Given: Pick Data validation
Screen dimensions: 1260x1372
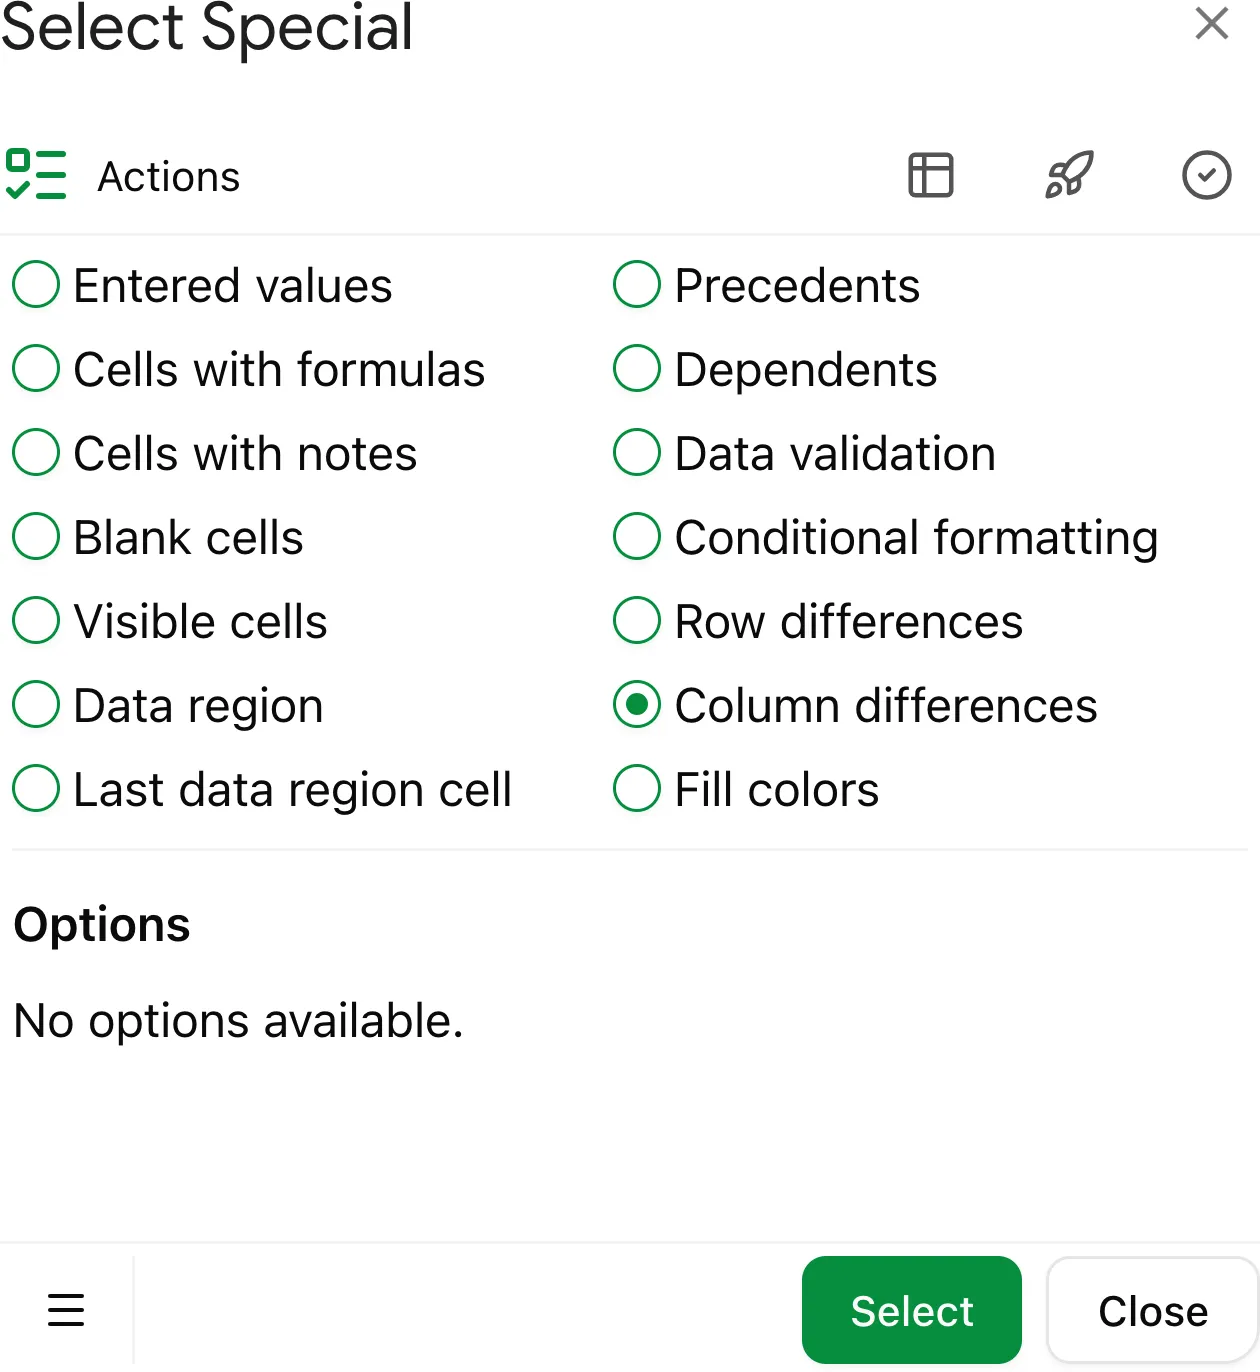Looking at the screenshot, I should [x=636, y=452].
